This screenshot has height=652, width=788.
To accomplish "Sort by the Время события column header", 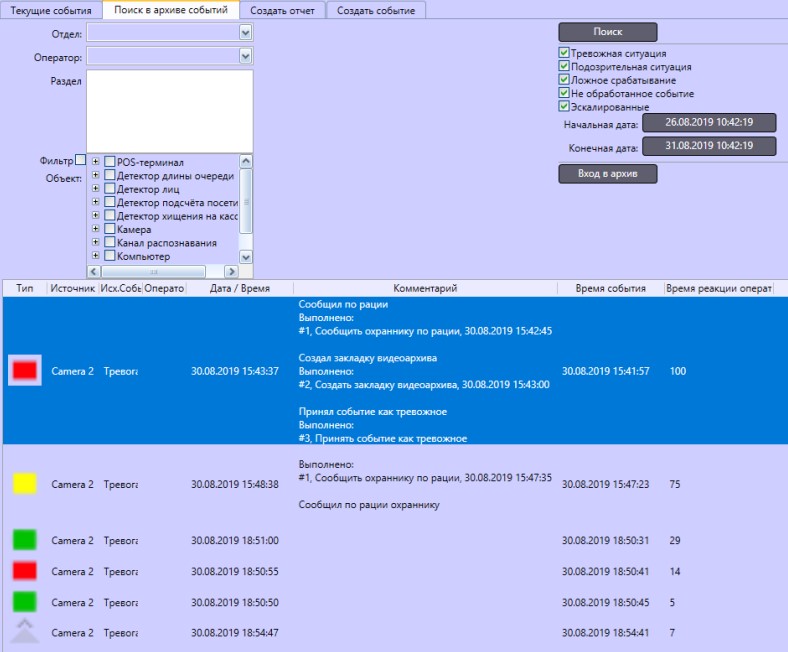I will [611, 288].
